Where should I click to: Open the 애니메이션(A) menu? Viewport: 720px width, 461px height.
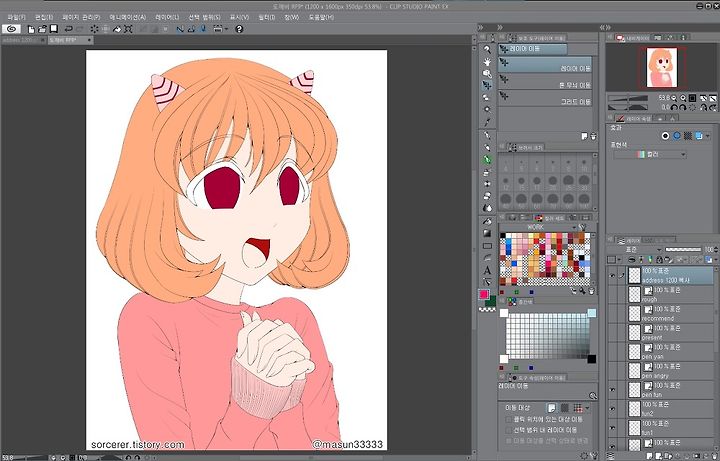pyautogui.click(x=128, y=17)
